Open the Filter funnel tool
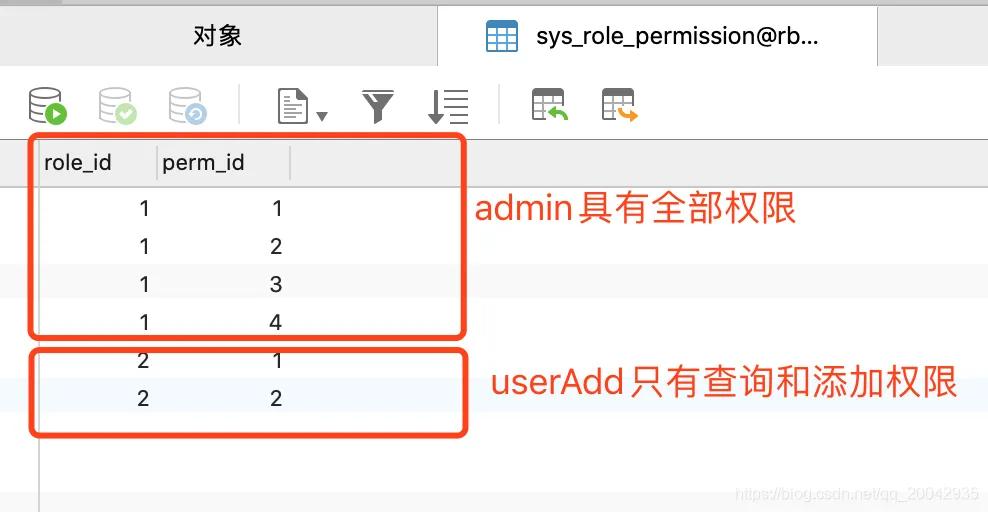This screenshot has height=512, width=988. click(378, 105)
